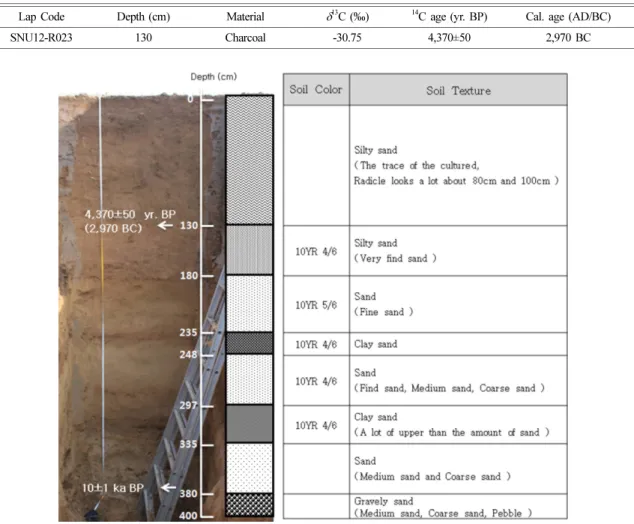Click the solid gray clay layer in column

(x=249, y=424)
